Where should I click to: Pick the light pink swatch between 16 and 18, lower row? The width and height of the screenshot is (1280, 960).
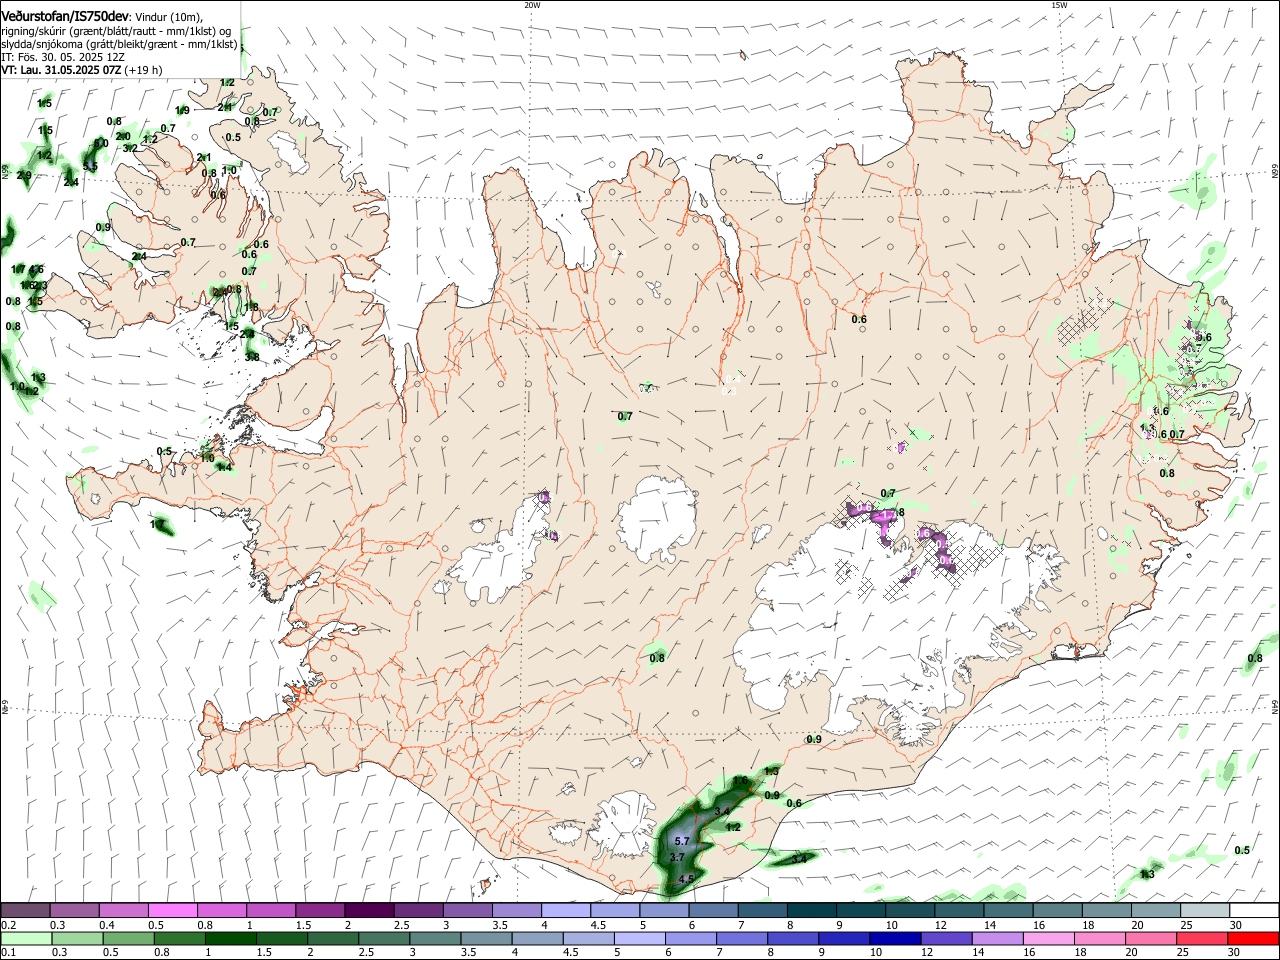click(1048, 939)
